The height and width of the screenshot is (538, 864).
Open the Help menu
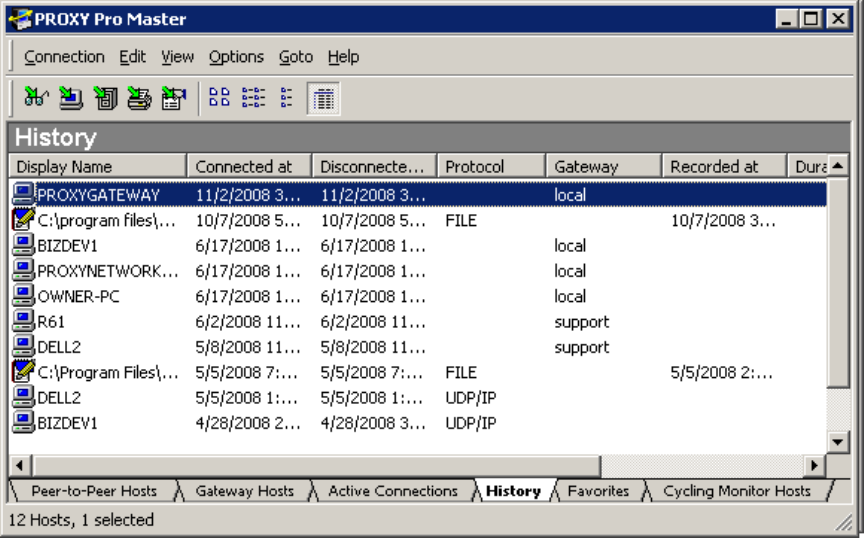point(343,57)
